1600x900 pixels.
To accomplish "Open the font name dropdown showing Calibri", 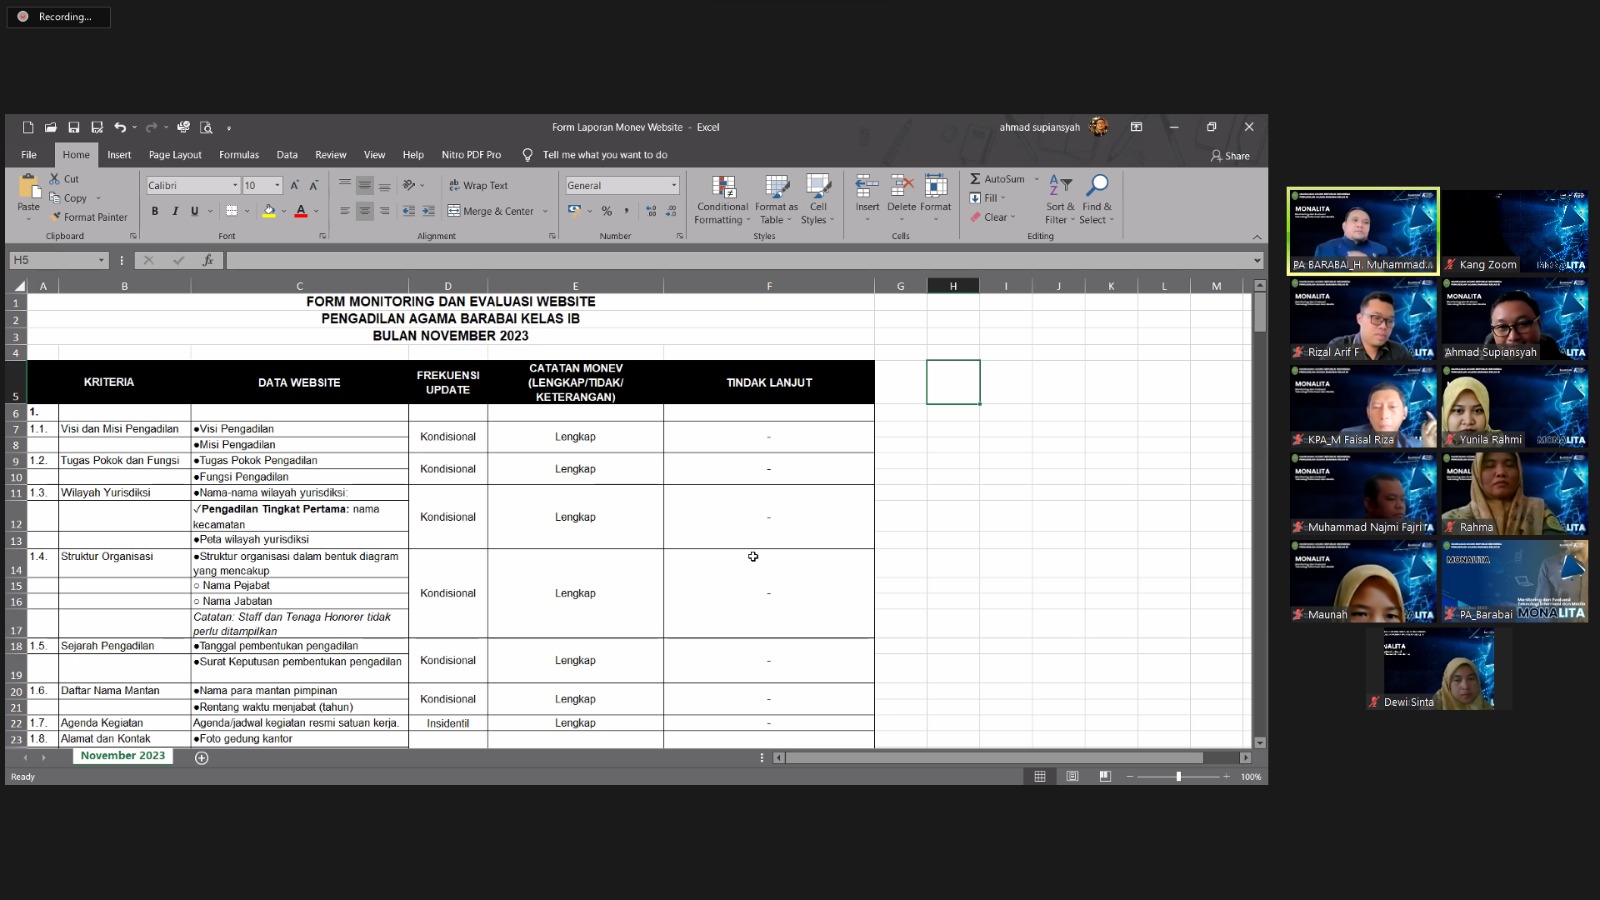I will point(235,186).
